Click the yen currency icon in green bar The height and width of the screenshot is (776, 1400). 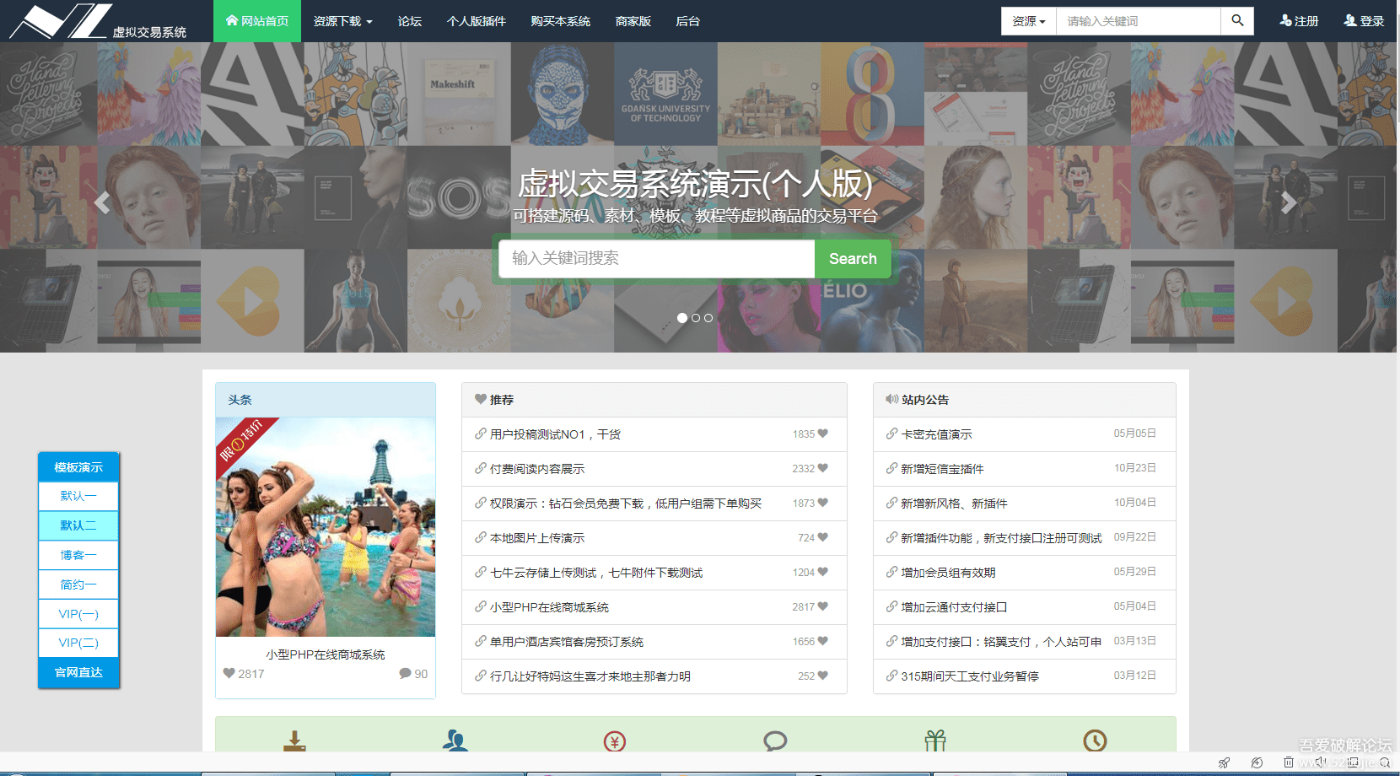tap(615, 741)
